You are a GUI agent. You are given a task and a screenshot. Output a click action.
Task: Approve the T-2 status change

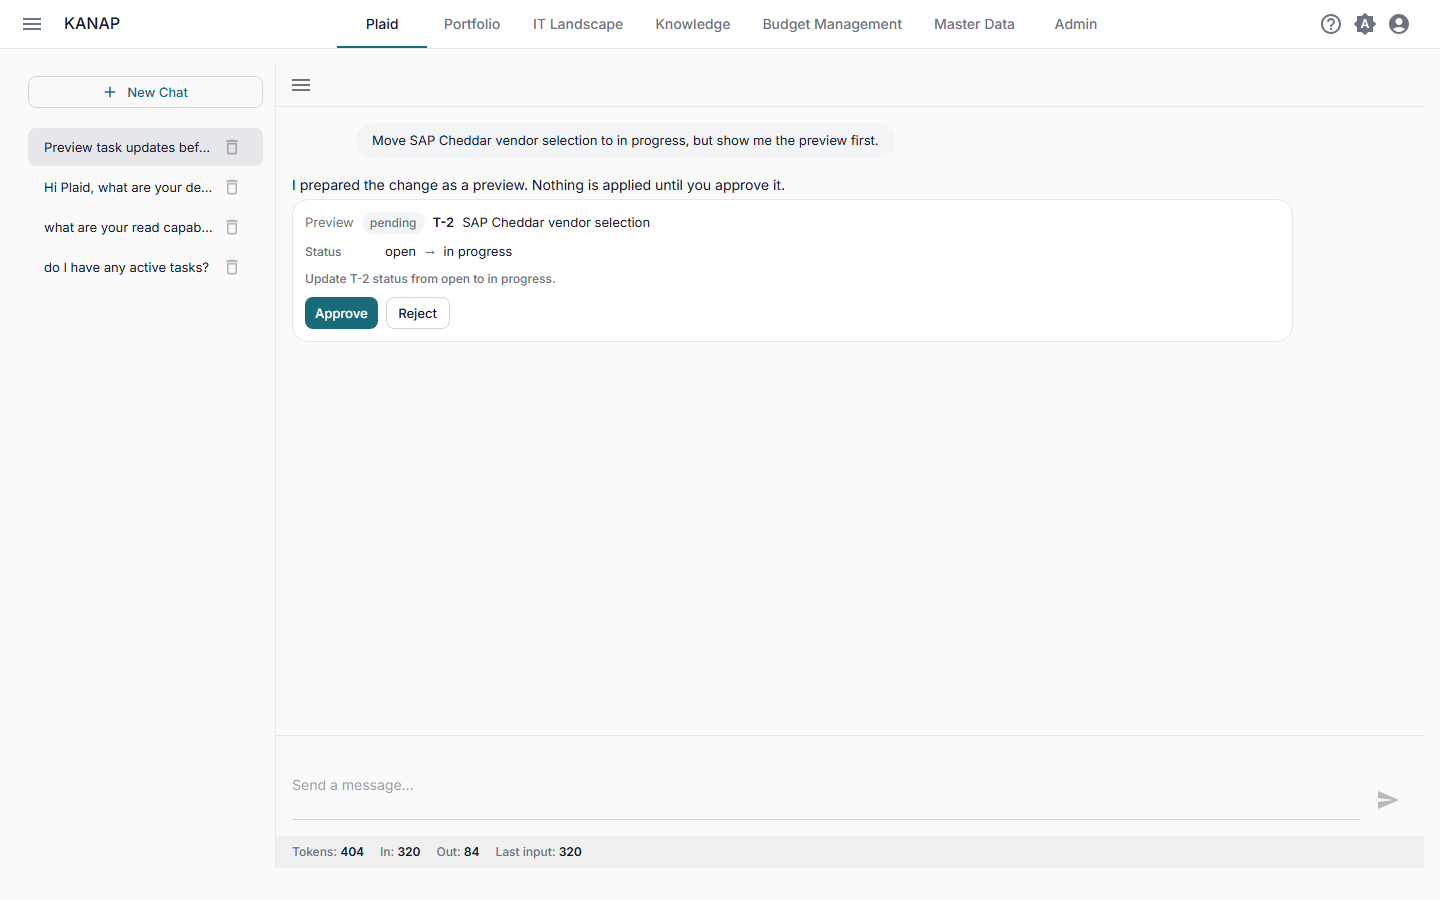pyautogui.click(x=341, y=313)
